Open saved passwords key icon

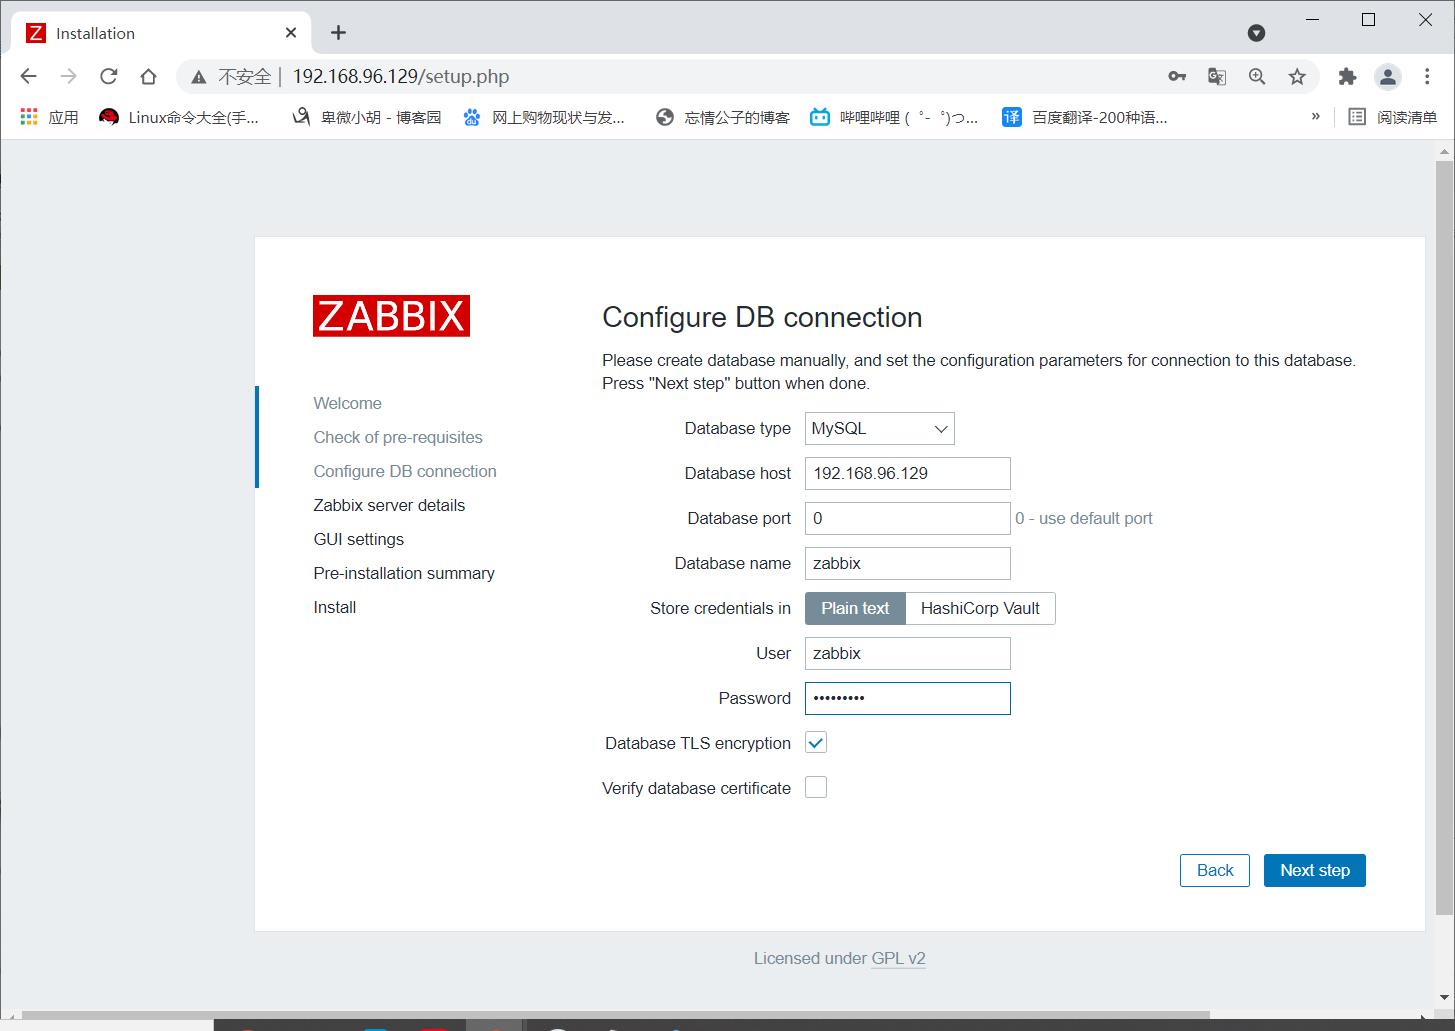click(1177, 76)
